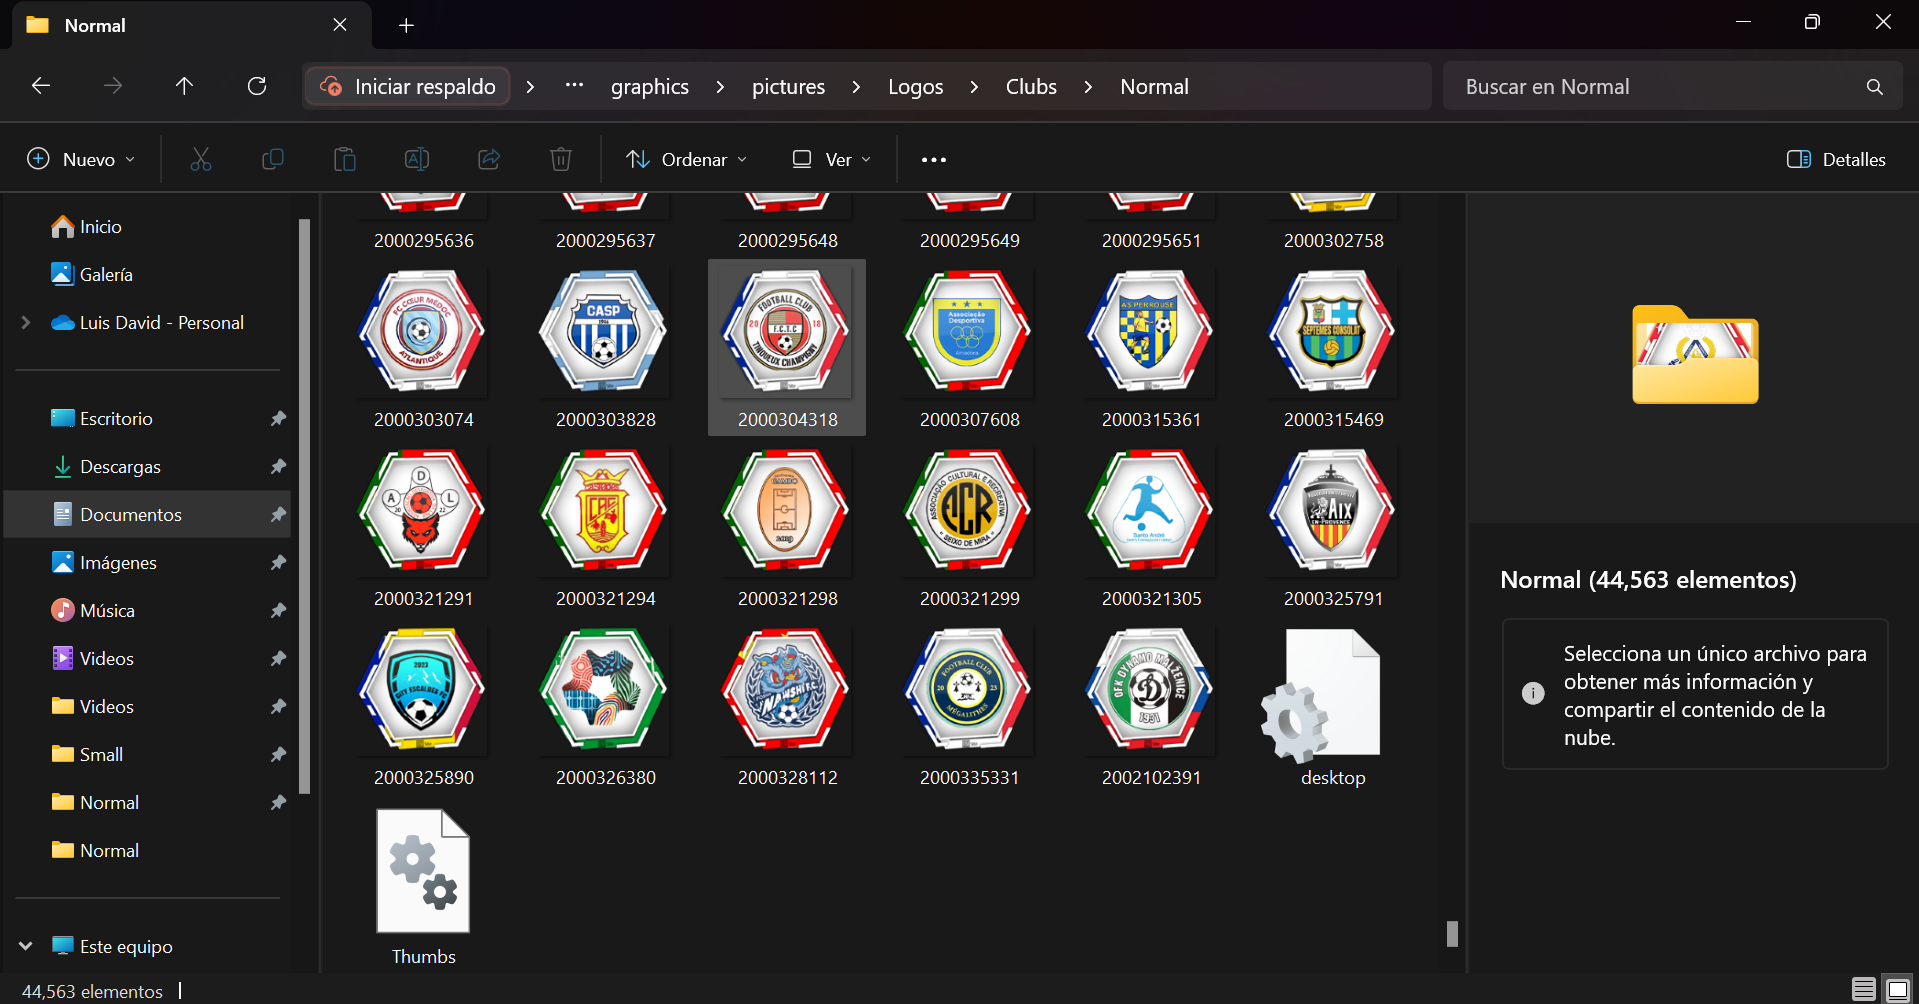Expand chevron after Clubs breadcrumb
The height and width of the screenshot is (1004, 1919).
(1088, 87)
